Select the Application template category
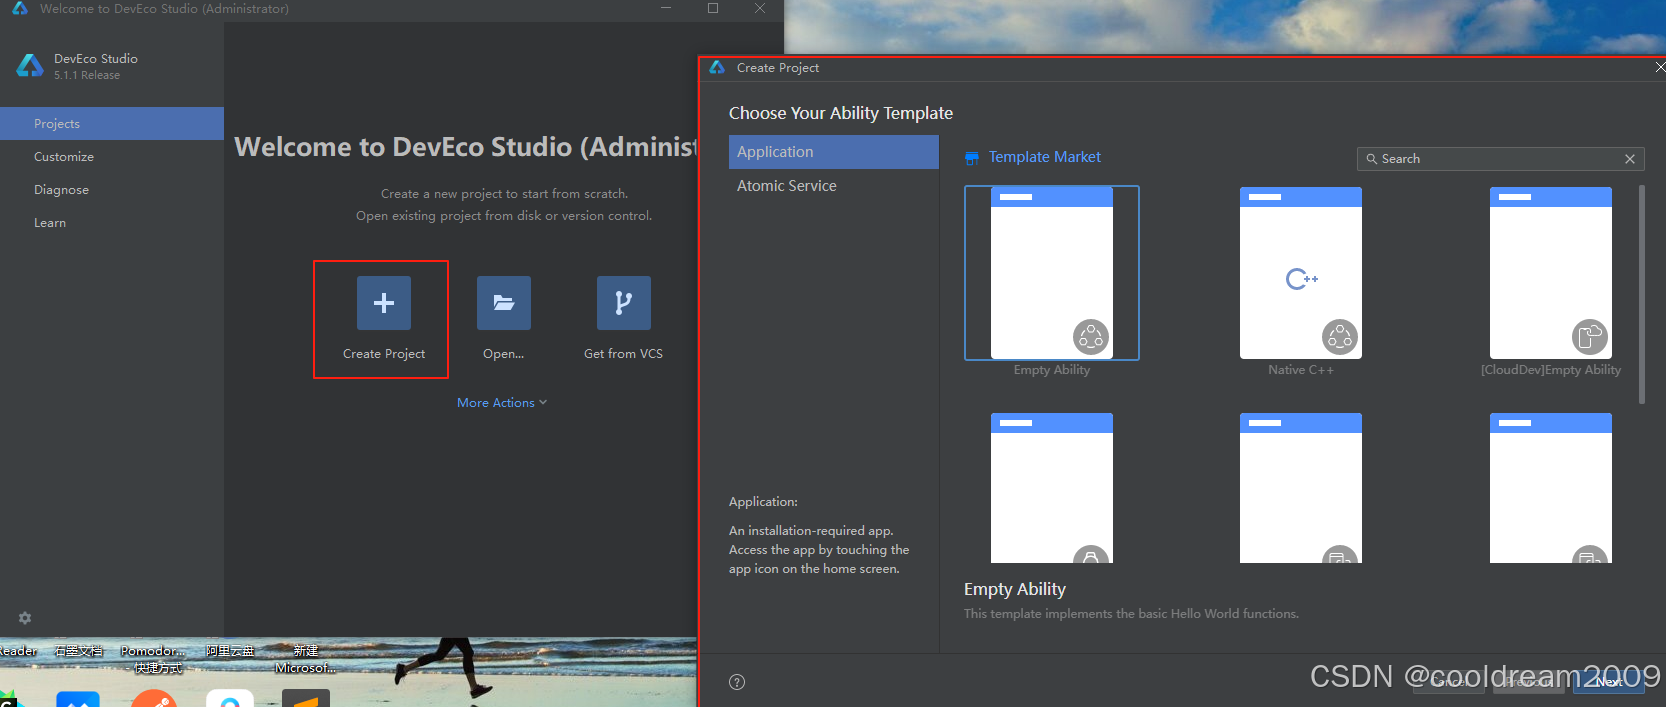 pyautogui.click(x=834, y=152)
